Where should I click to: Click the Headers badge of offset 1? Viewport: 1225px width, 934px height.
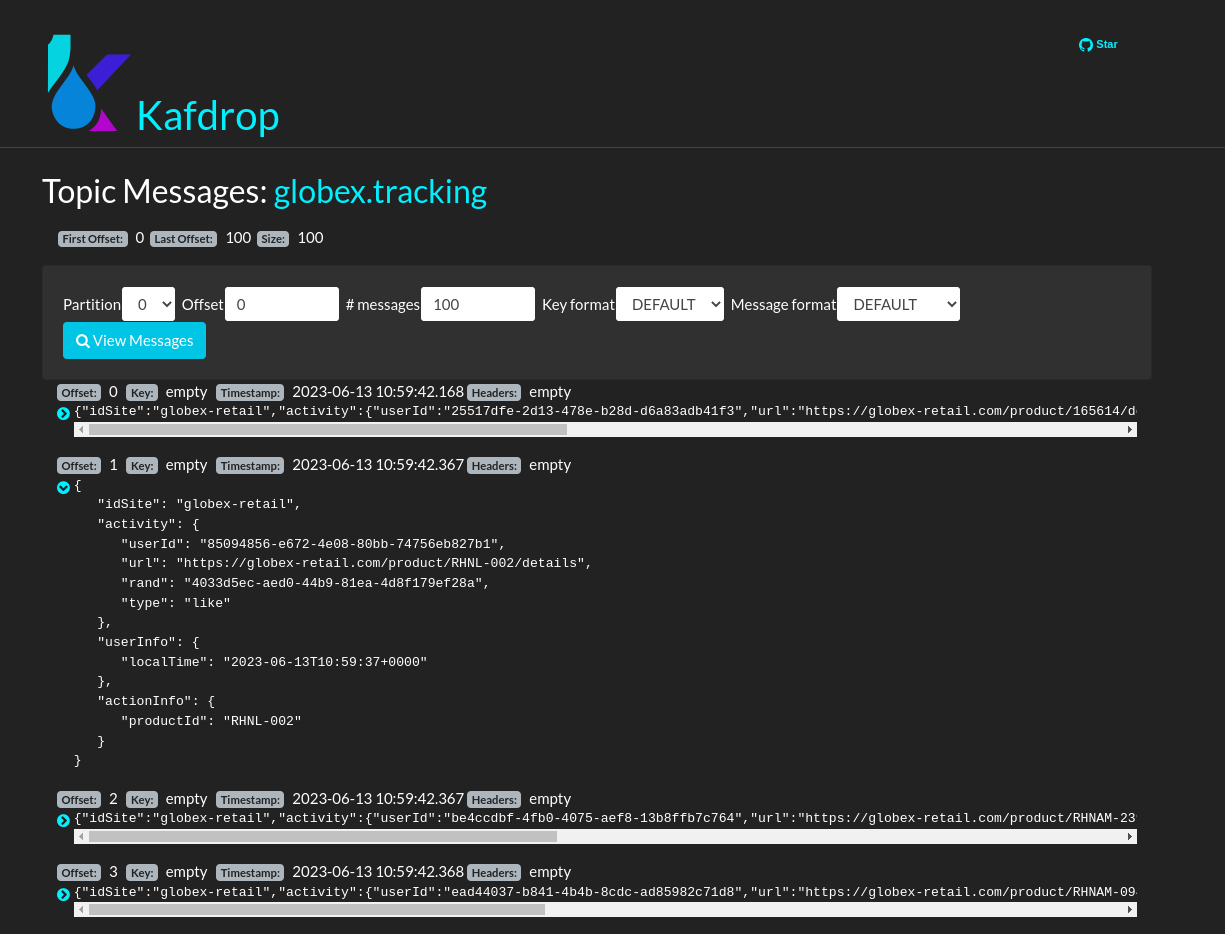tap(494, 466)
